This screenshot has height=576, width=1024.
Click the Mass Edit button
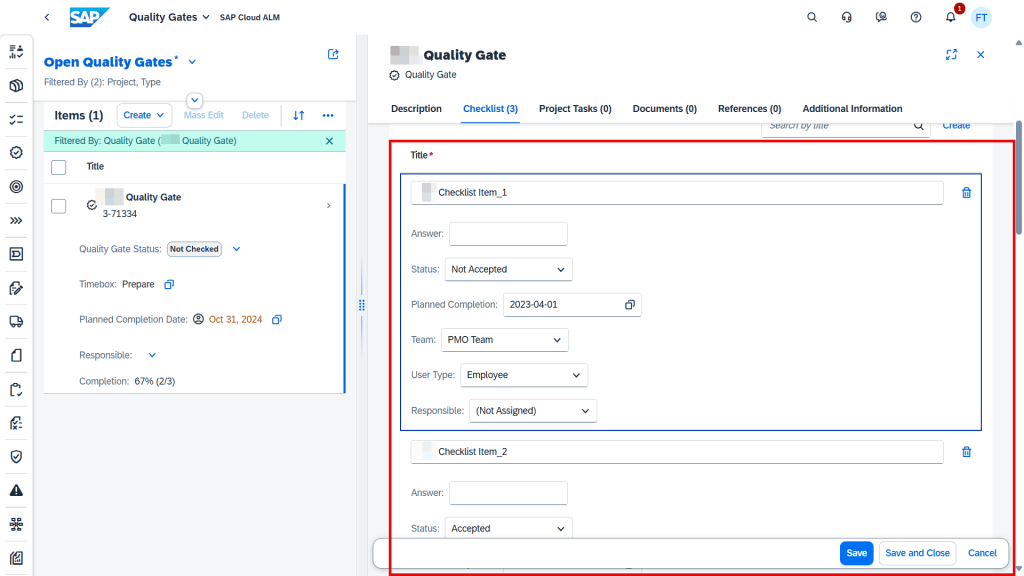pos(204,115)
